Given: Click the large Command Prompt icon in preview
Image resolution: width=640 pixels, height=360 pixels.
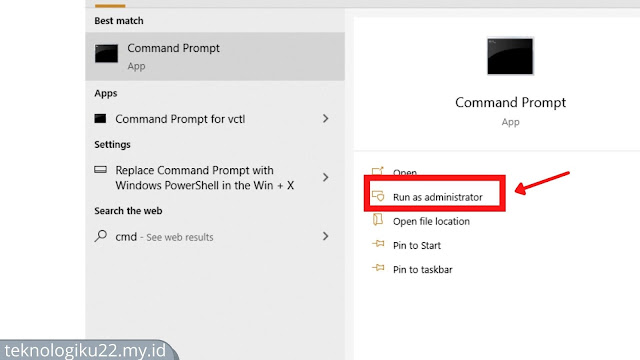Looking at the screenshot, I should [x=510, y=56].
